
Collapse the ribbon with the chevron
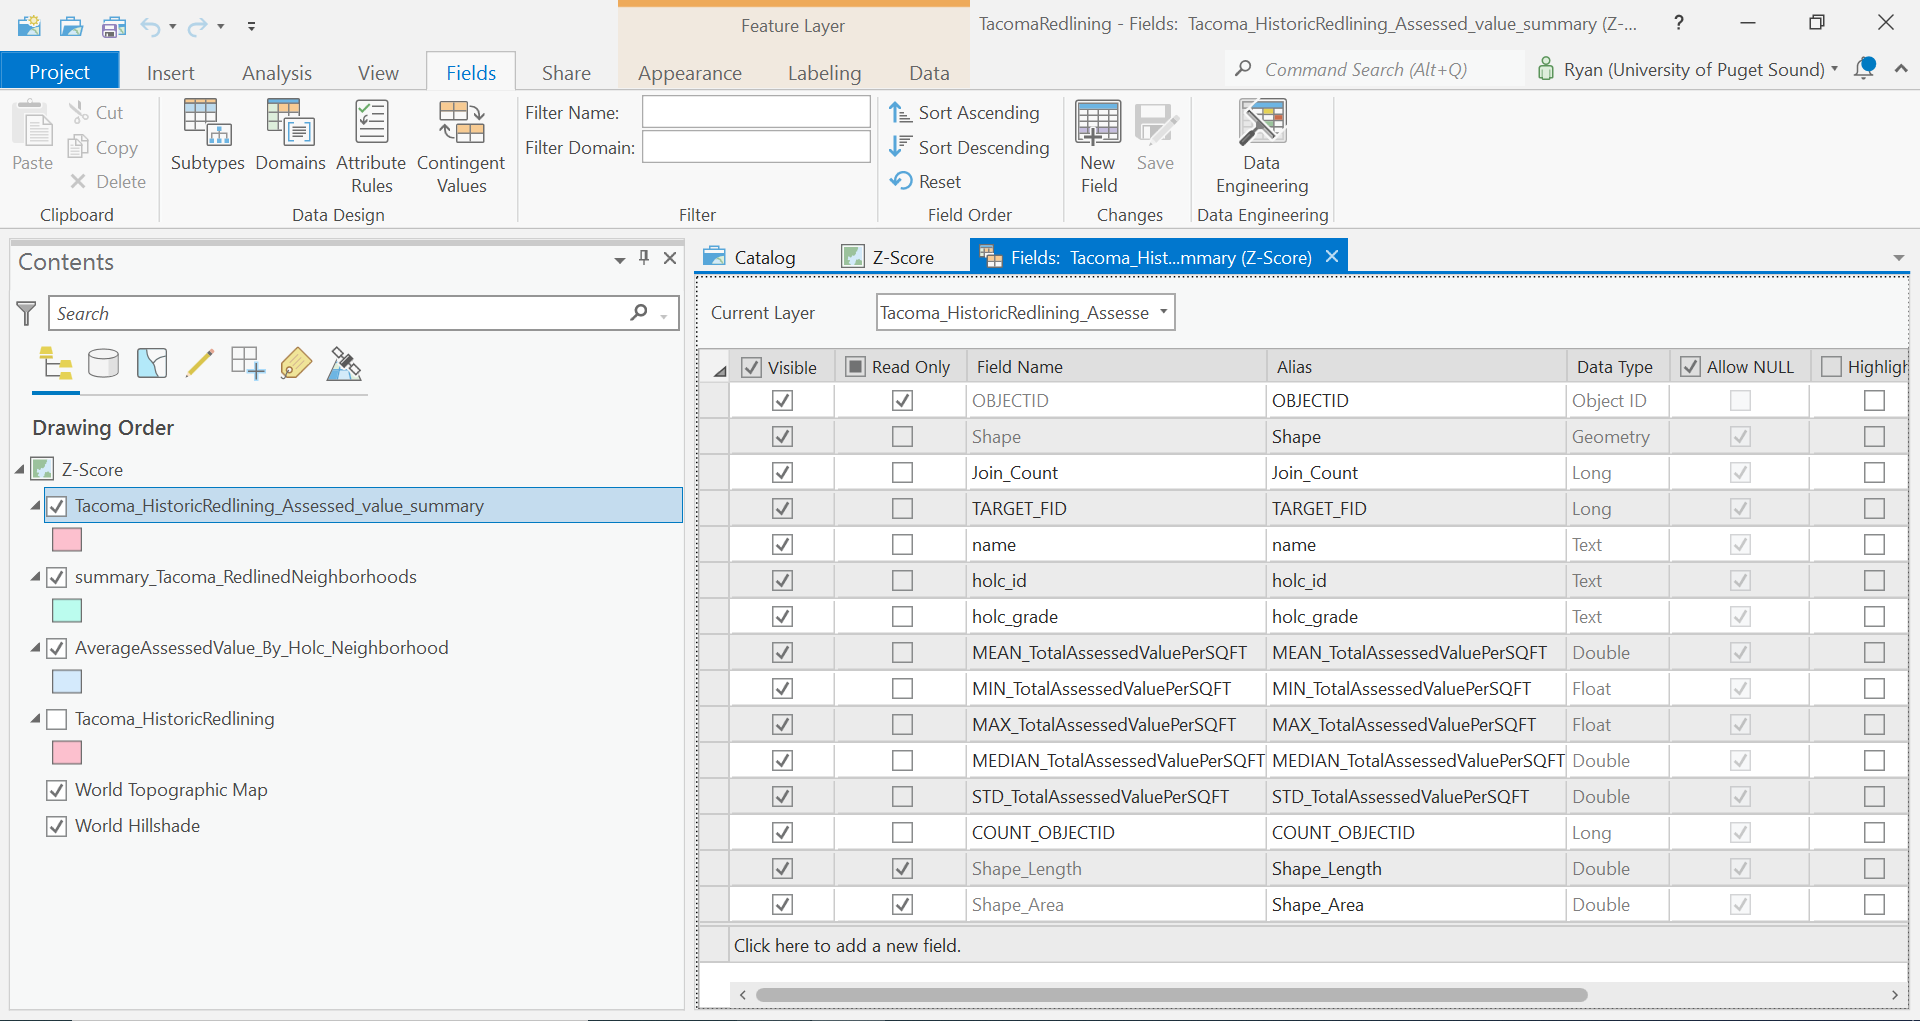point(1901,68)
